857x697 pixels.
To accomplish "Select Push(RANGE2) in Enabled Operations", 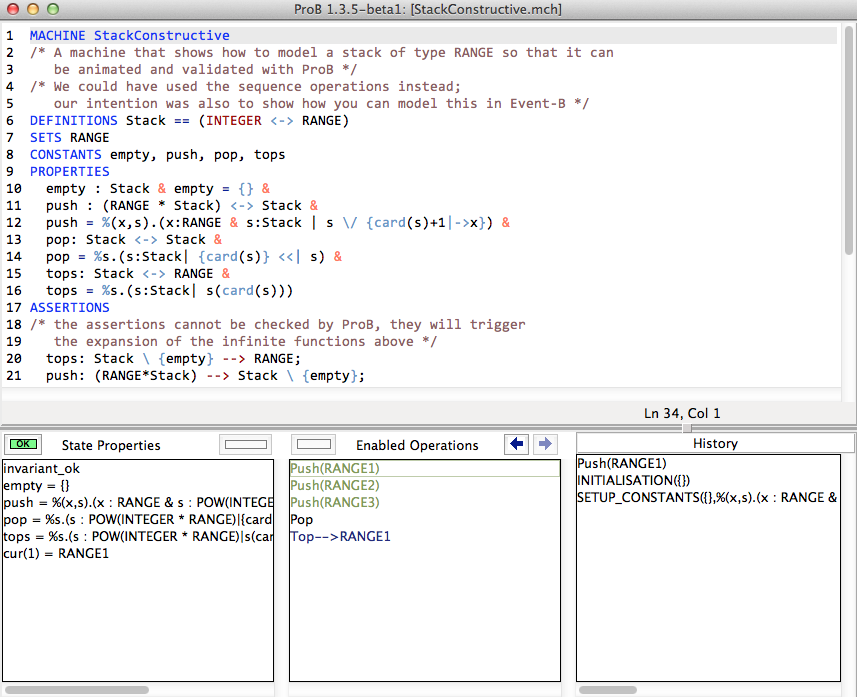I will click(335, 485).
